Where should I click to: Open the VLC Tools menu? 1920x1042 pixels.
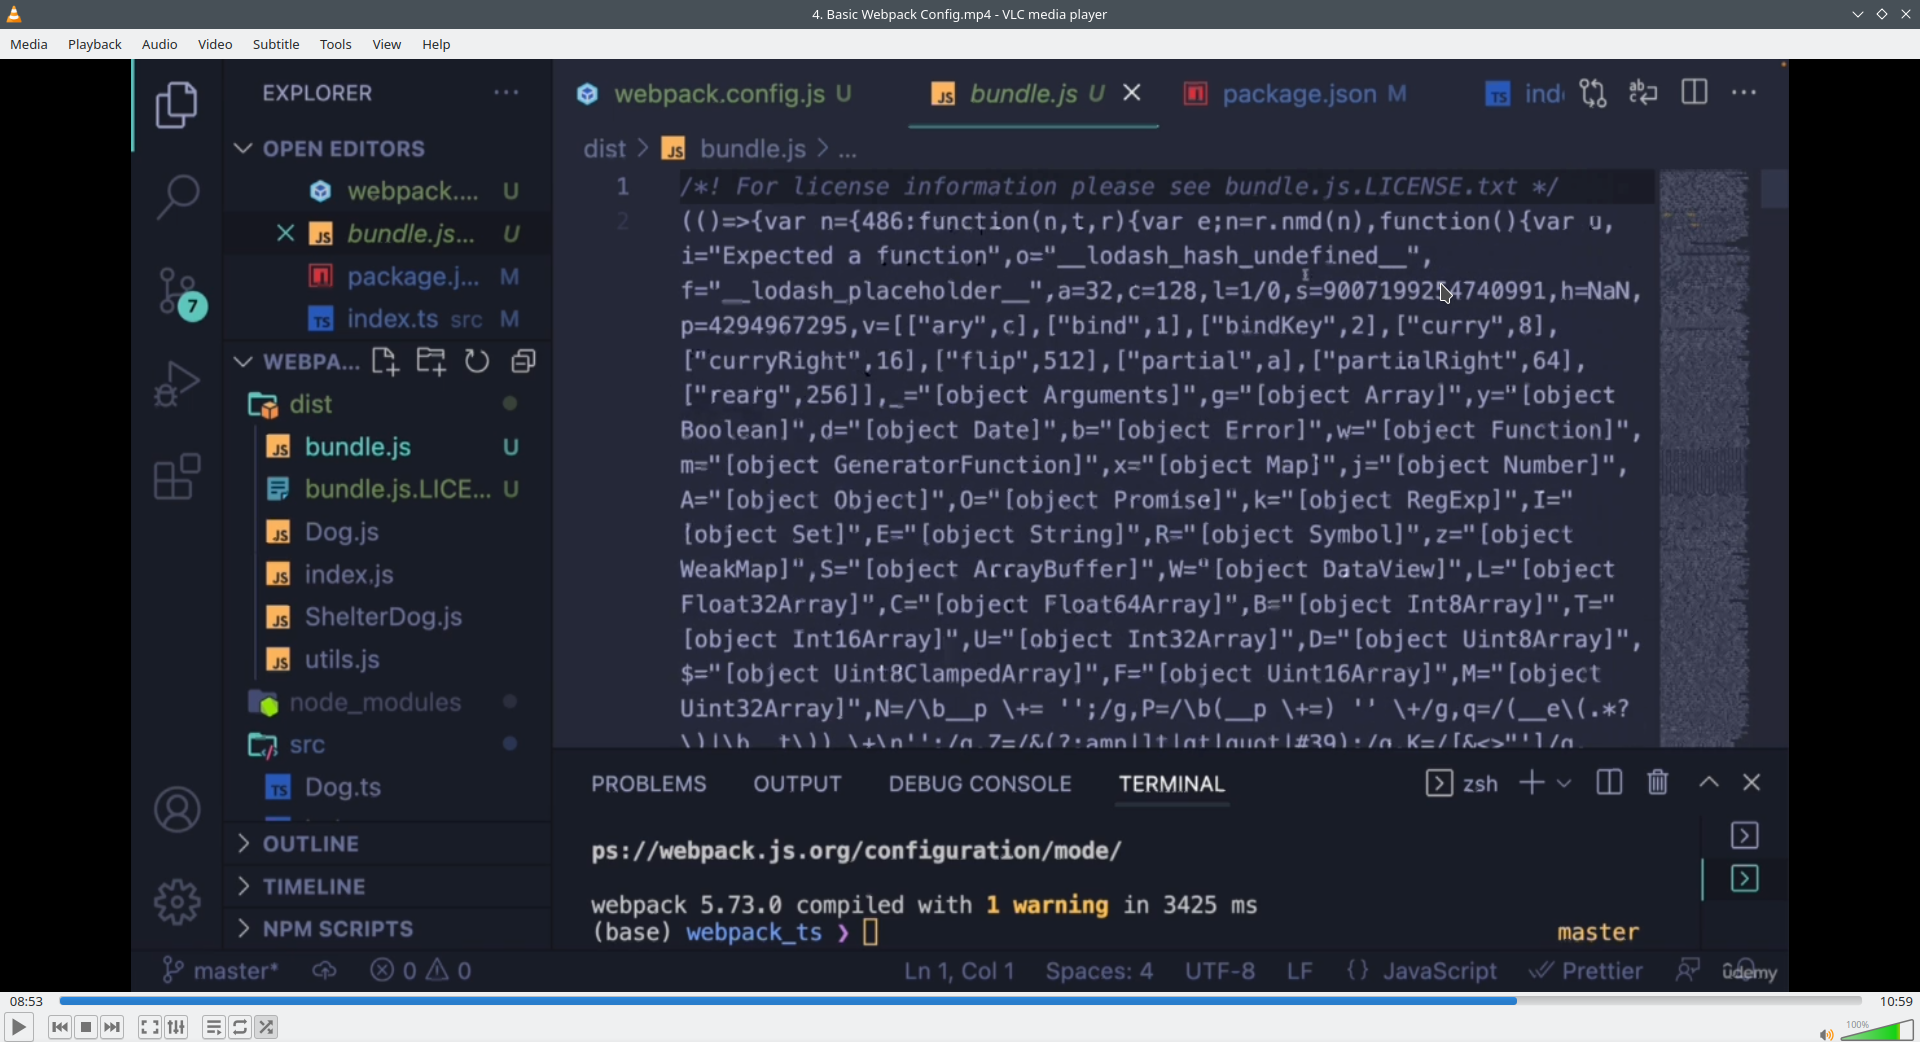pos(336,45)
